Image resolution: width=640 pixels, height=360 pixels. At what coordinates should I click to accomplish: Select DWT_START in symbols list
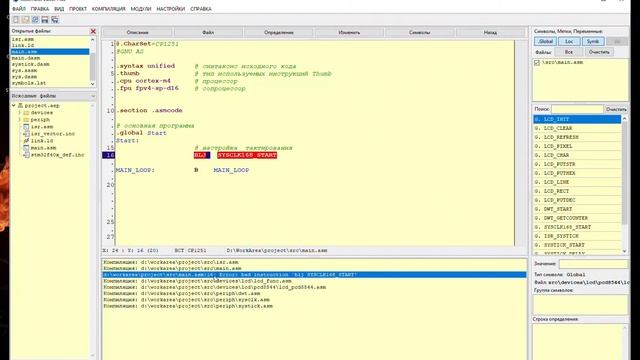577,209
